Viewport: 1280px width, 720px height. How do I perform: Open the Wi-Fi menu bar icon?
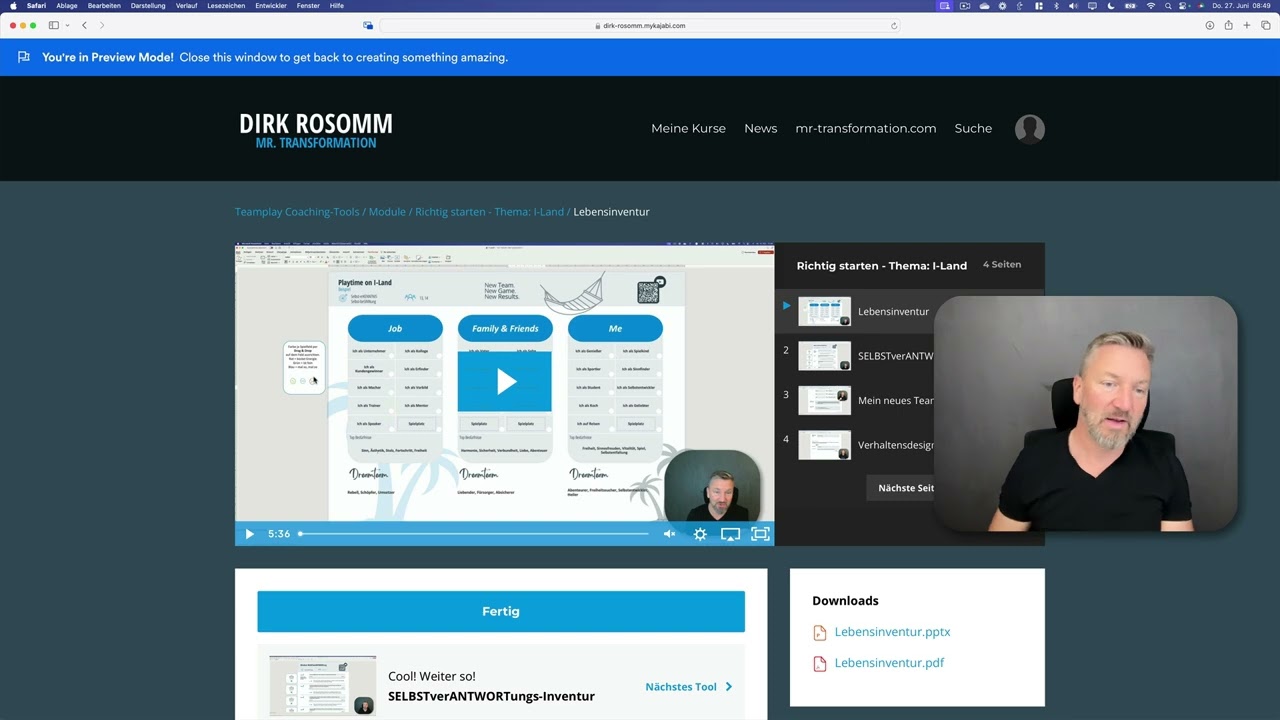(1150, 6)
